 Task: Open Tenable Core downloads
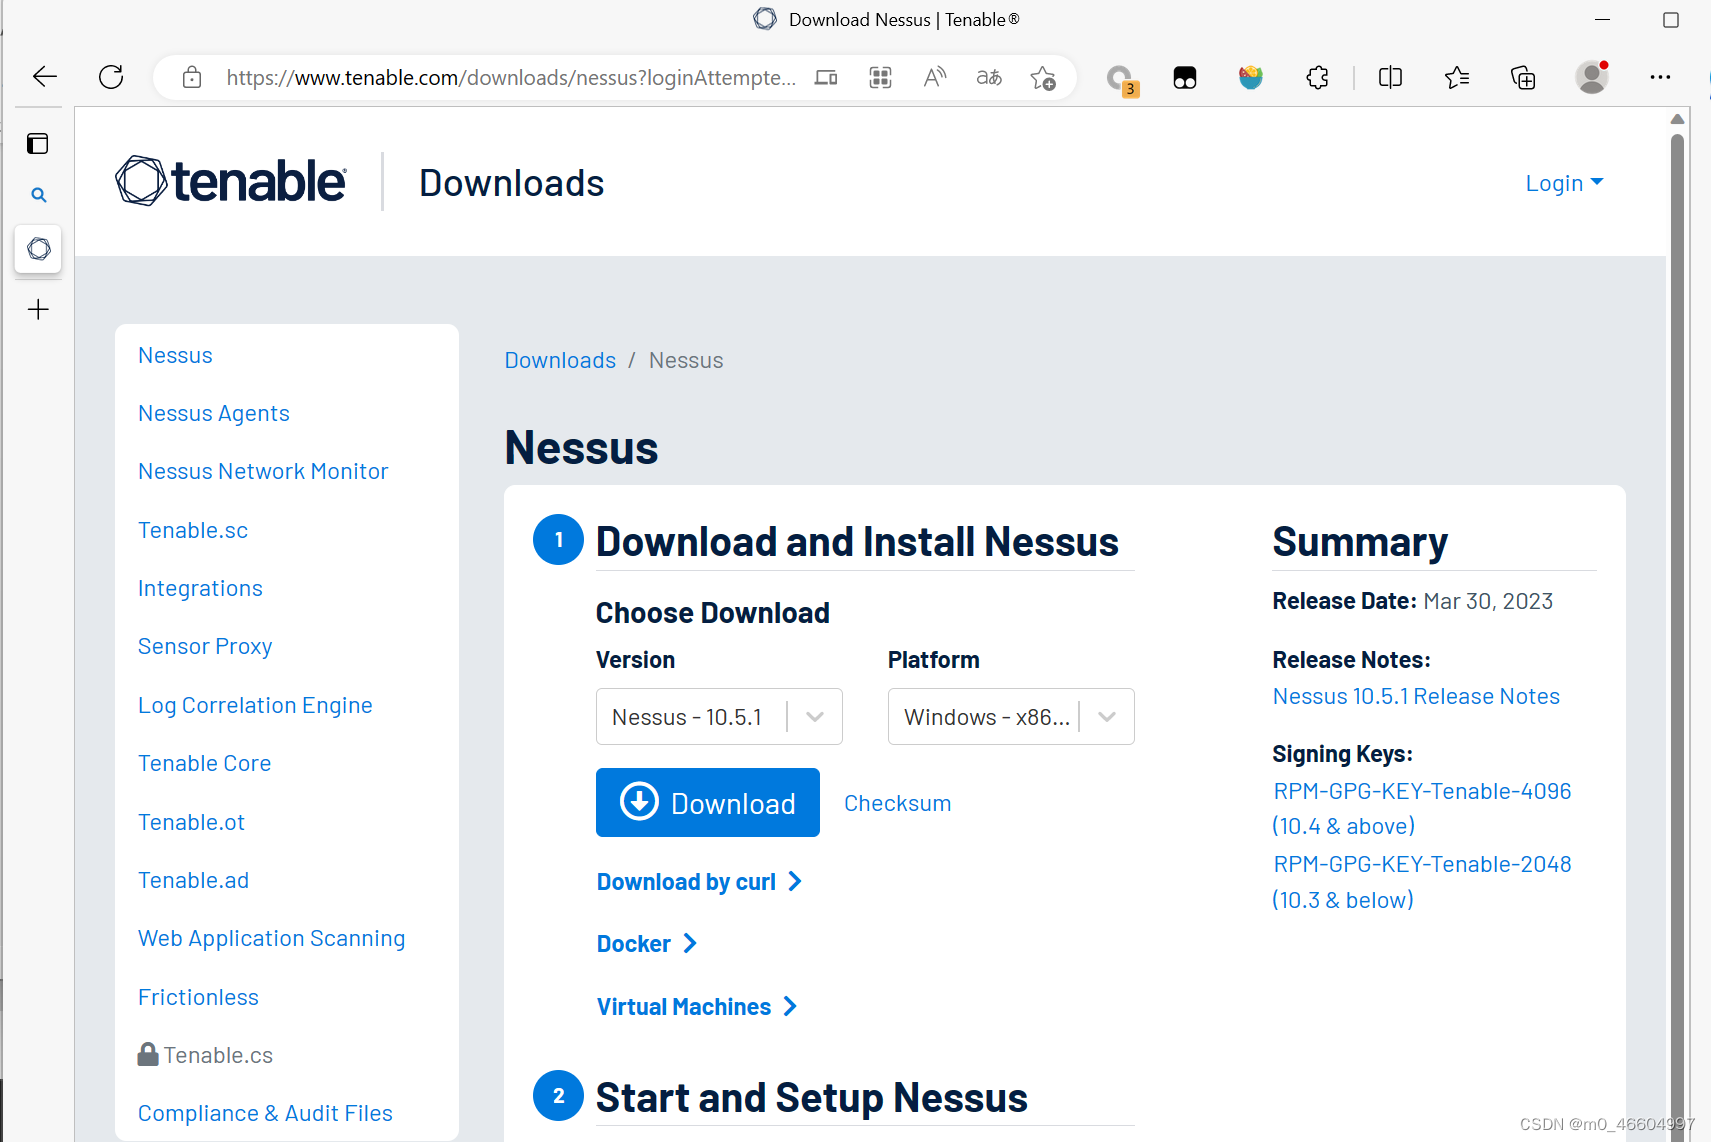[205, 764]
